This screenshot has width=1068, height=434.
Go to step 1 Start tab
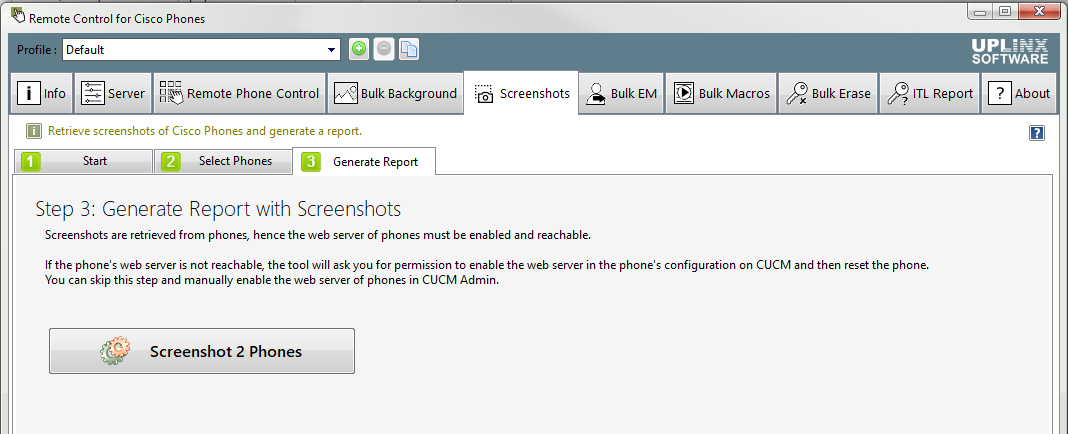[x=82, y=161]
